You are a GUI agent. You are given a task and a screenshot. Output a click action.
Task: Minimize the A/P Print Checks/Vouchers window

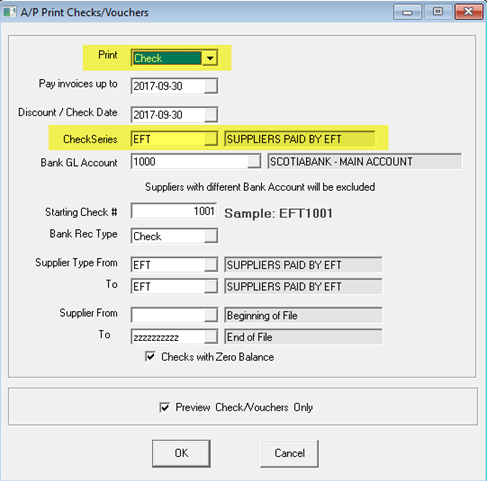click(407, 12)
